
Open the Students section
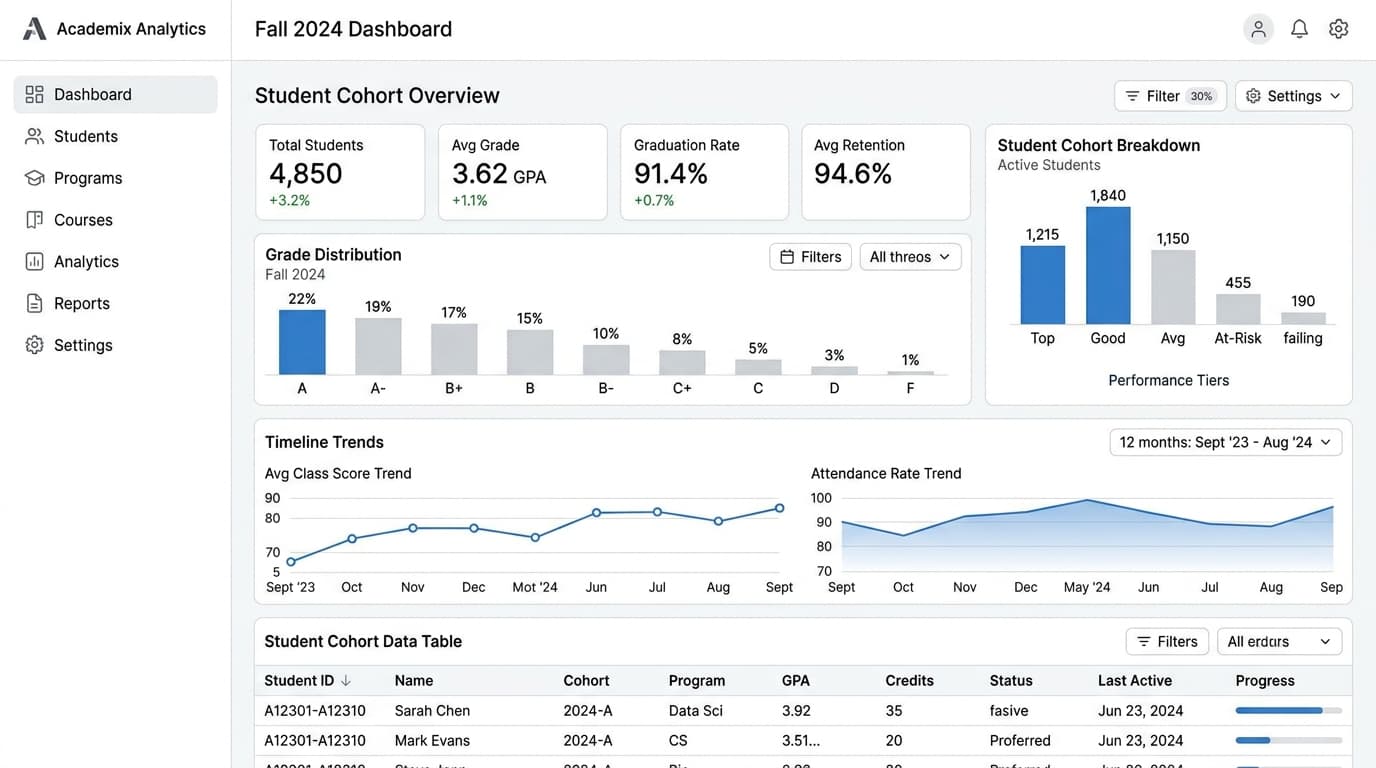[x=115, y=136]
